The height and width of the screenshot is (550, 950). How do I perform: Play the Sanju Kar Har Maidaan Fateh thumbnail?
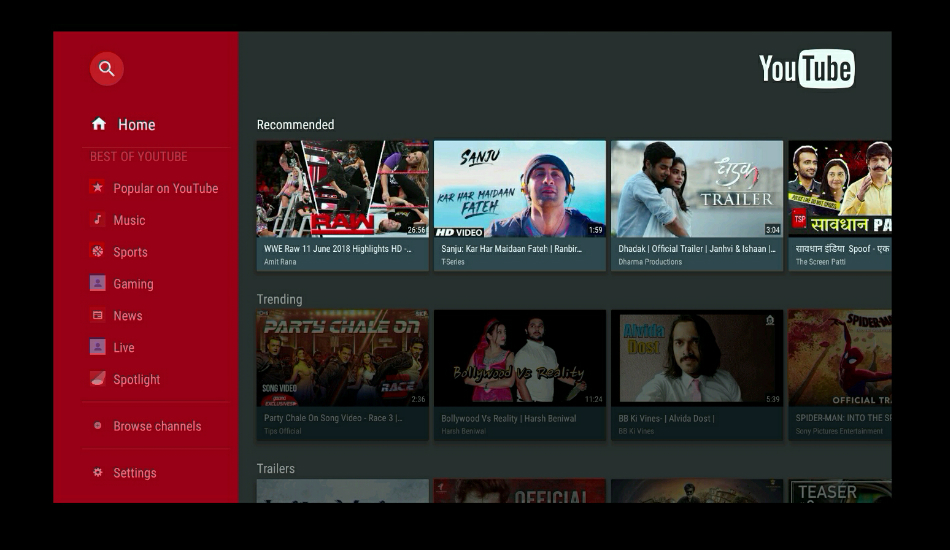[520, 189]
